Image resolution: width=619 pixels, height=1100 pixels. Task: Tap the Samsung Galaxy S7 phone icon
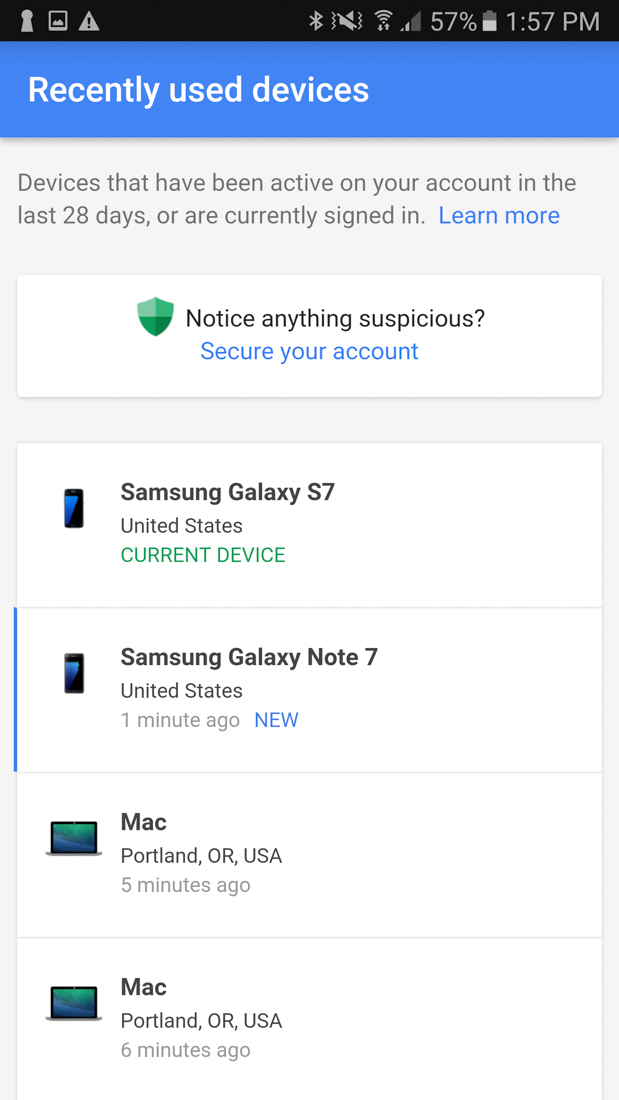(x=74, y=508)
